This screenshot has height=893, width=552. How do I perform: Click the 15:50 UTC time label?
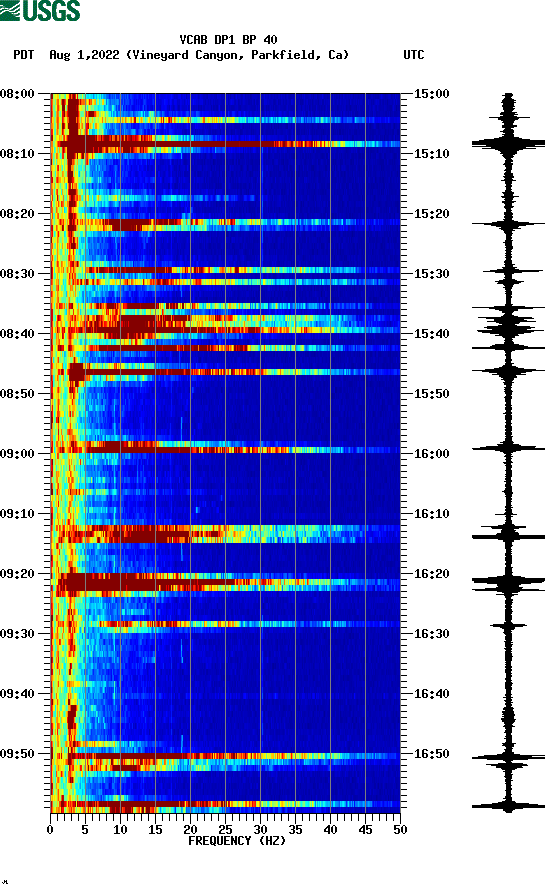431,394
